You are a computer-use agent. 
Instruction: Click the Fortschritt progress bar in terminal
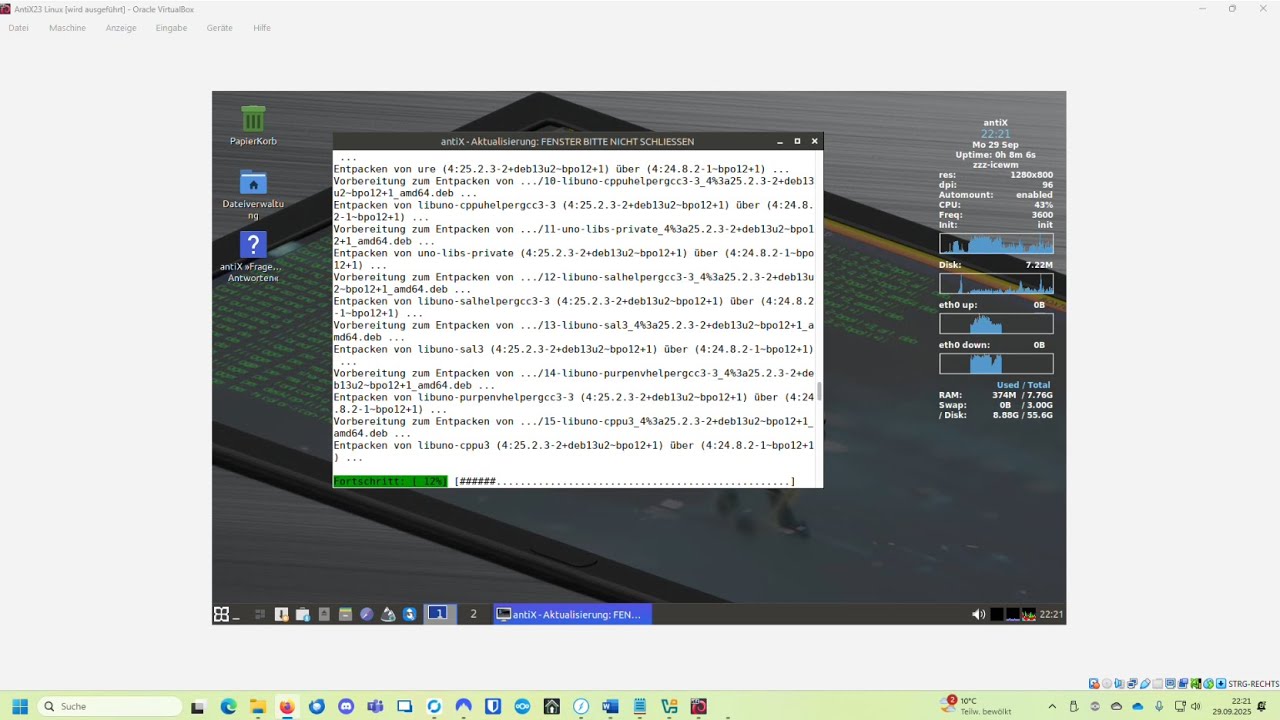click(x=564, y=481)
